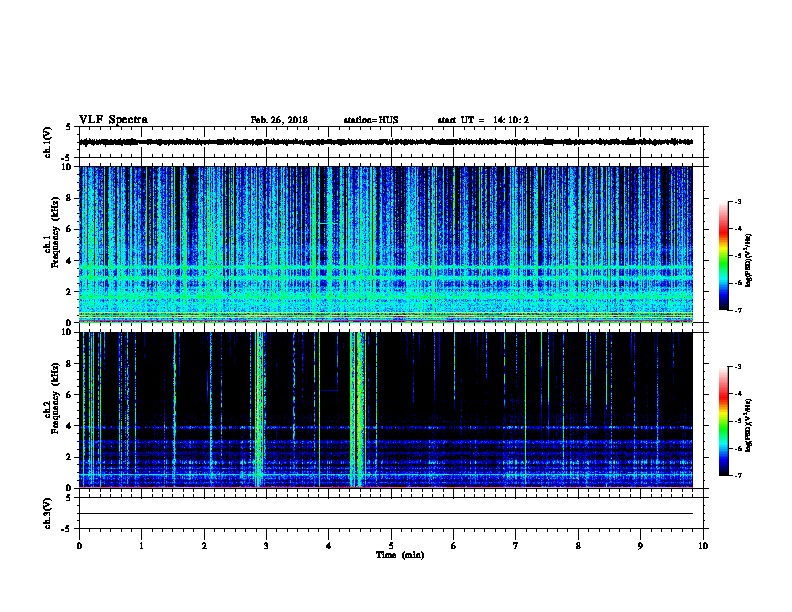This screenshot has height=612, width=792.
Task: Click the "4" kHz tick on ch.2 frequency axis
Action: click(70, 426)
